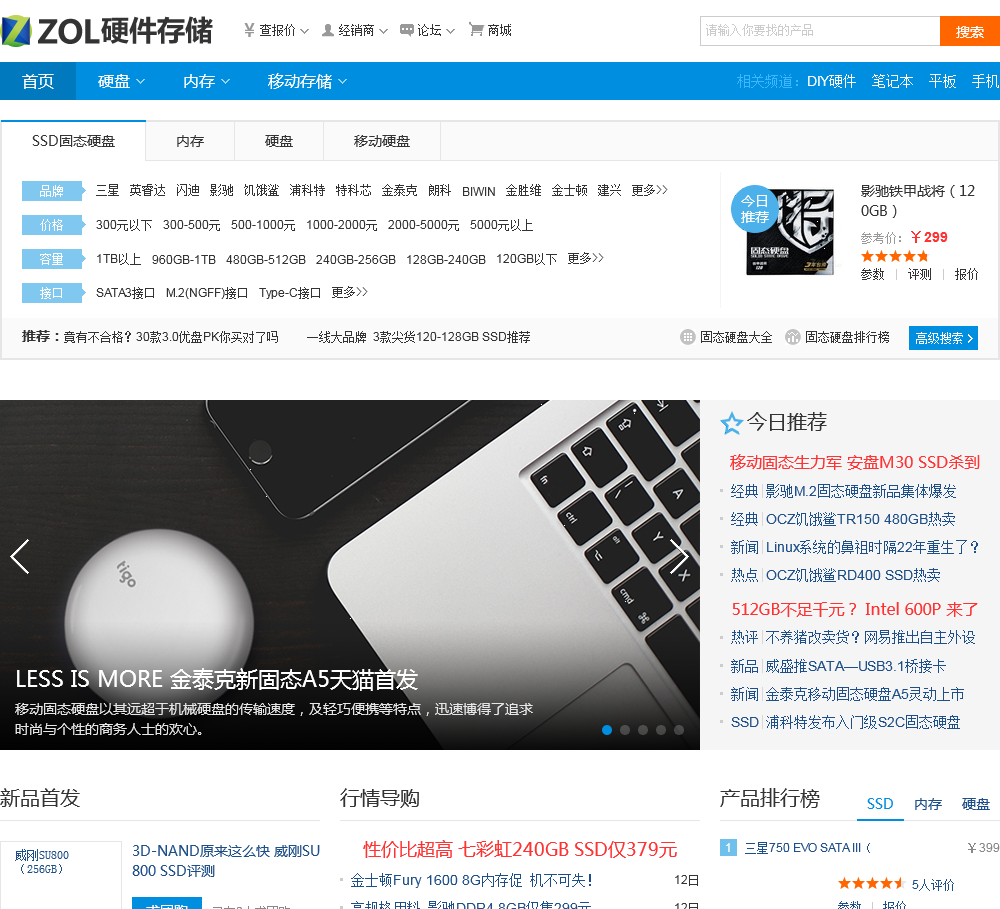This screenshot has width=1000, height=909.
Task: Filter price 300元以下
Action: 124,225
